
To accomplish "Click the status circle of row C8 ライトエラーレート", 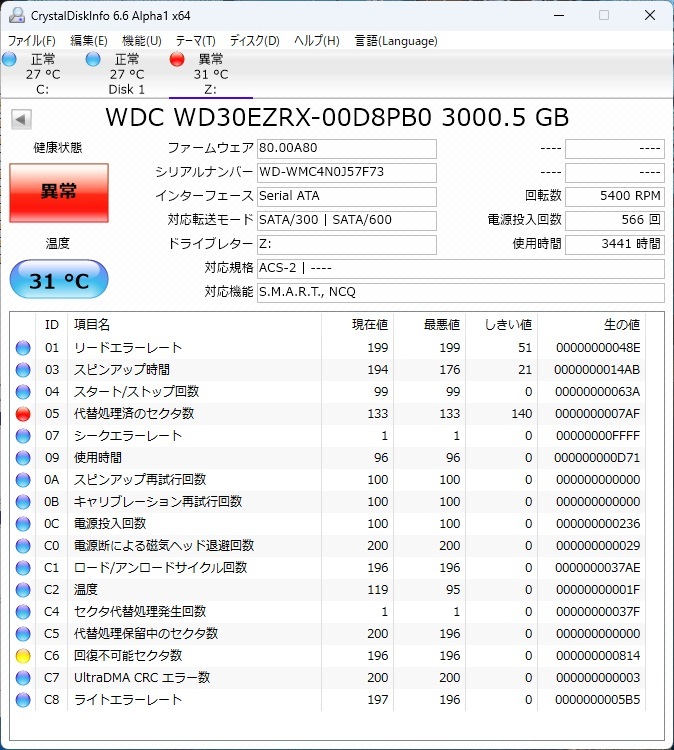I will click(x=23, y=700).
